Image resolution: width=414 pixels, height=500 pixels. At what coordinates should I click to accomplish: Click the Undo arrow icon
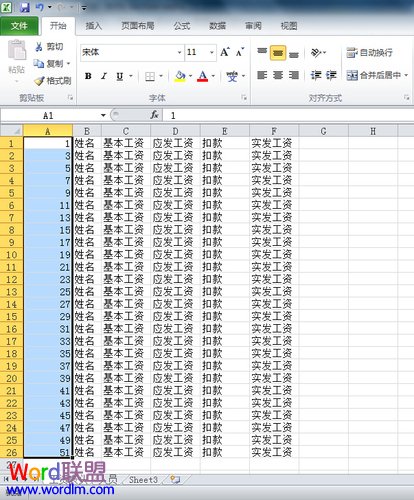(x=40, y=7)
